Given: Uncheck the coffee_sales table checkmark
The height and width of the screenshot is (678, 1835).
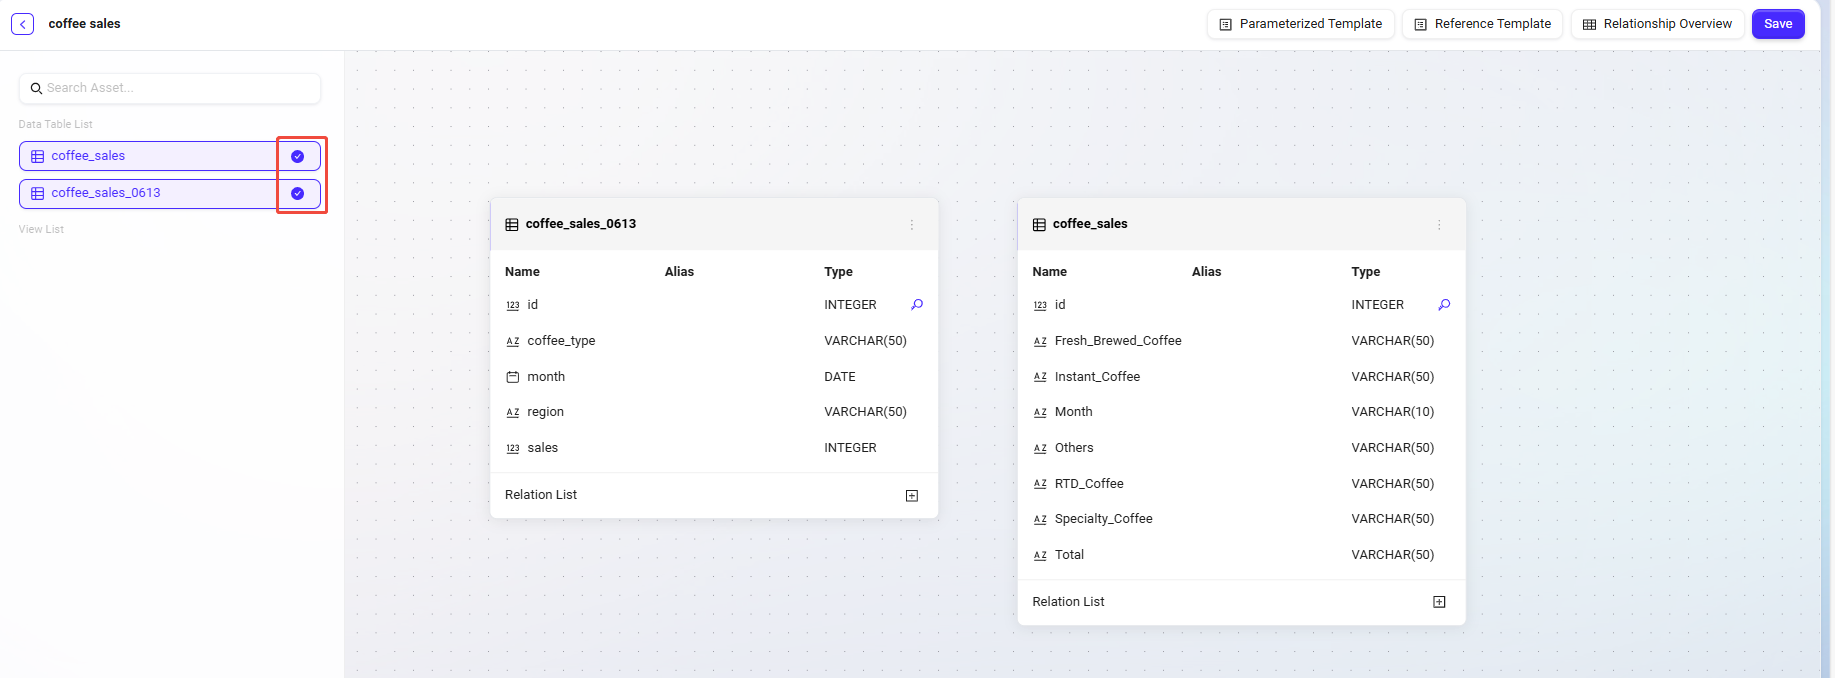Looking at the screenshot, I should click(297, 156).
